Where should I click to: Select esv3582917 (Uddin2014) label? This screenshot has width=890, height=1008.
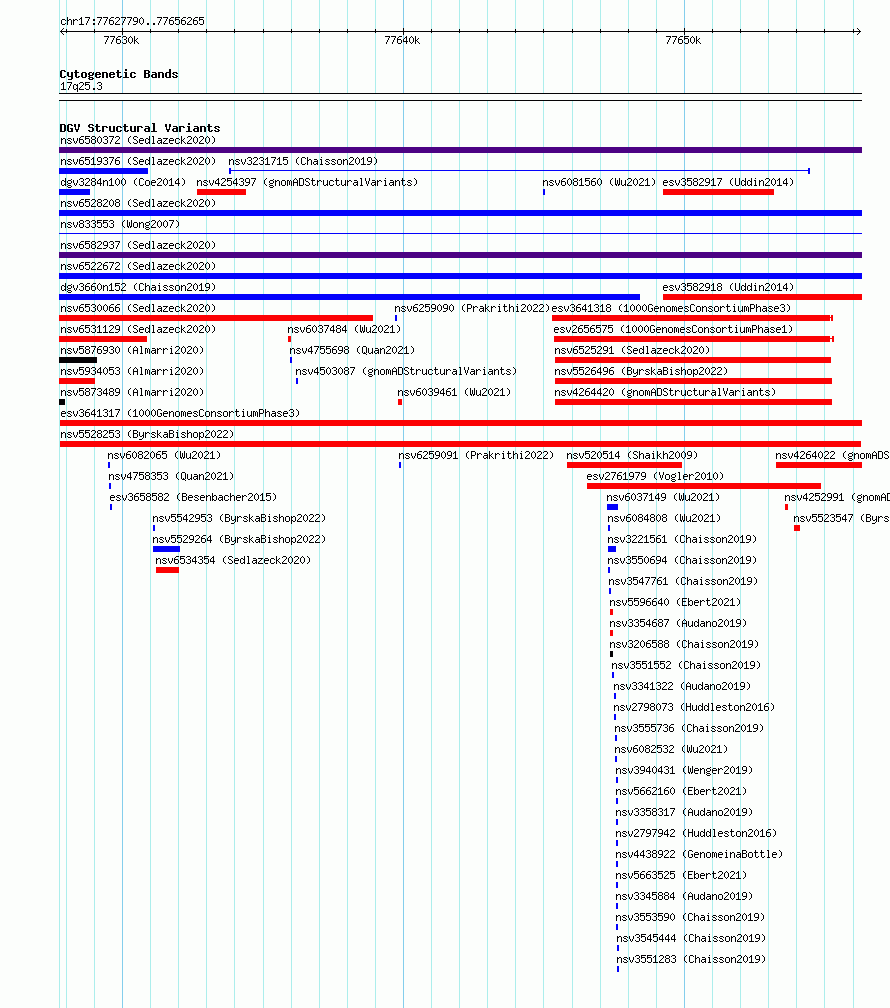tap(728, 183)
